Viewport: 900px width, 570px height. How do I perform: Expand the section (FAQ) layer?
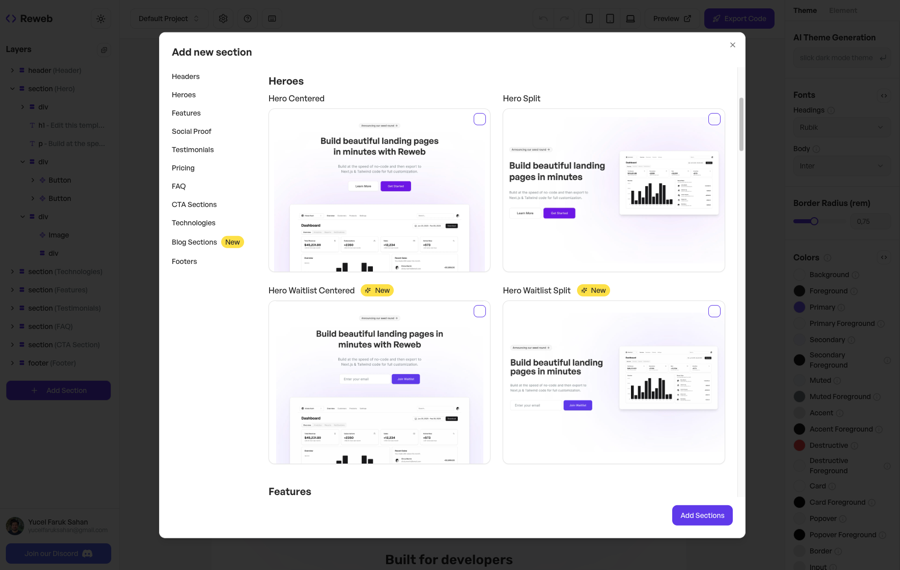pyautogui.click(x=12, y=327)
